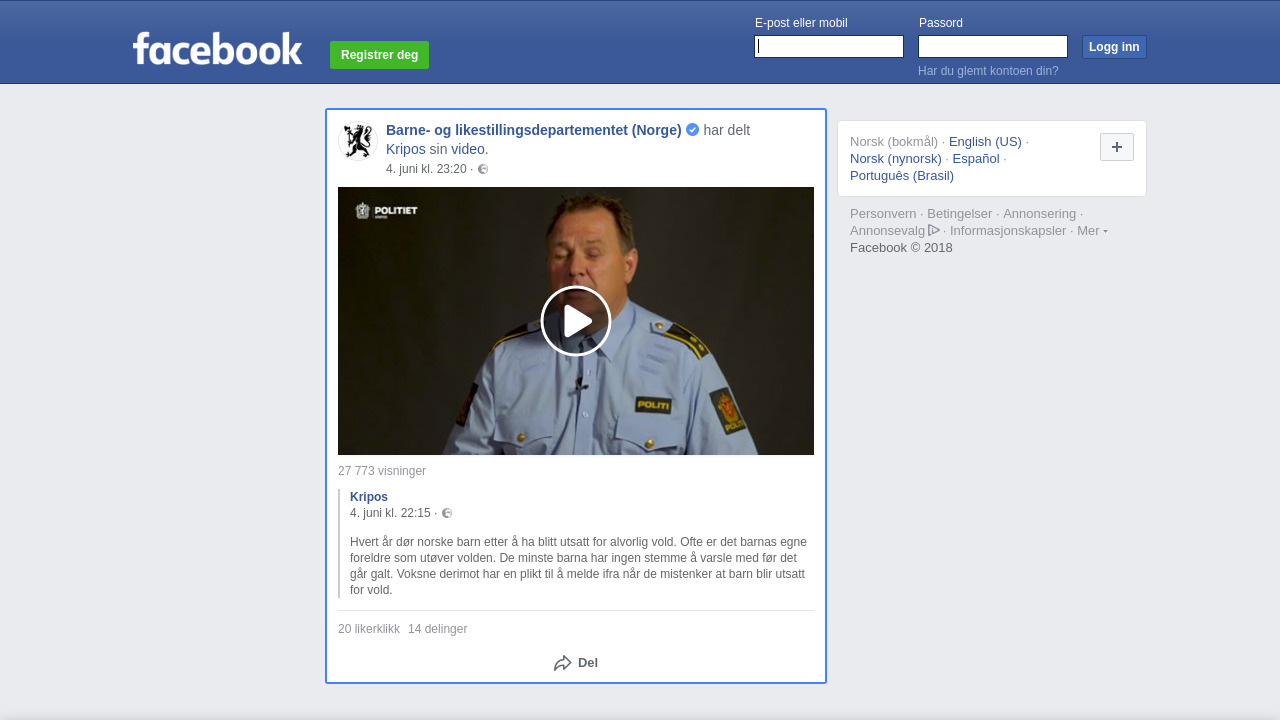Click the verified badge beside the department name

point(692,130)
